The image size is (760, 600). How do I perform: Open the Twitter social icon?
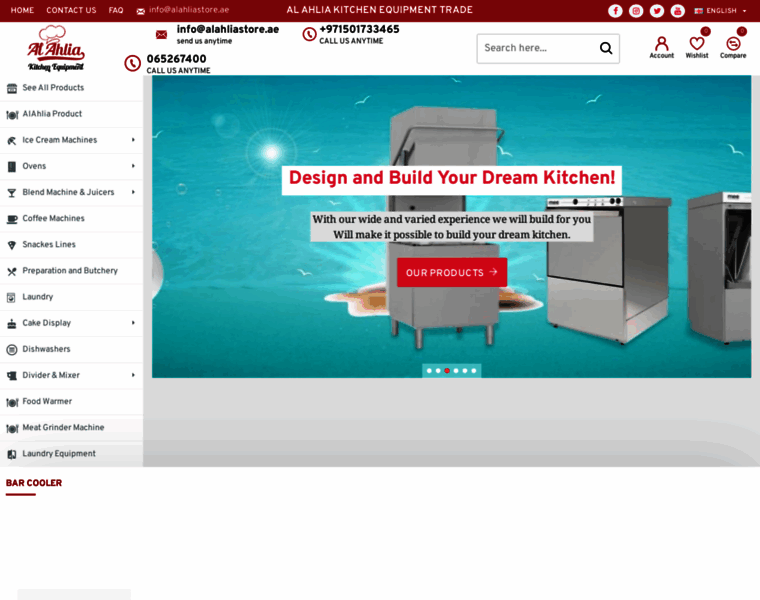click(657, 11)
